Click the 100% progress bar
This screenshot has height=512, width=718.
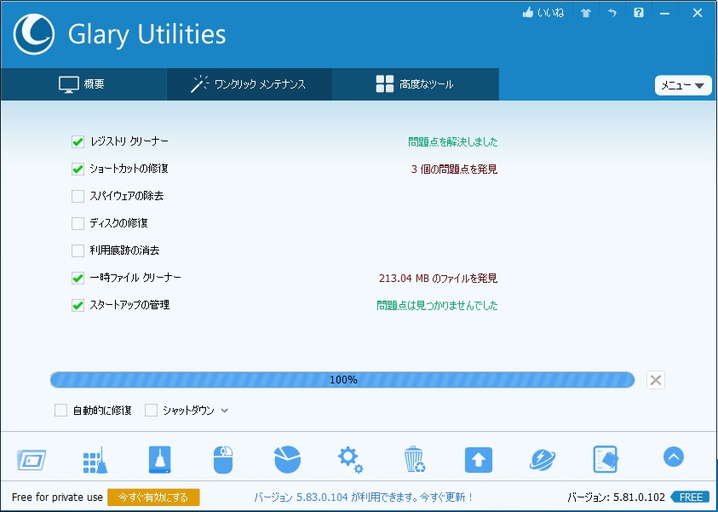point(343,380)
